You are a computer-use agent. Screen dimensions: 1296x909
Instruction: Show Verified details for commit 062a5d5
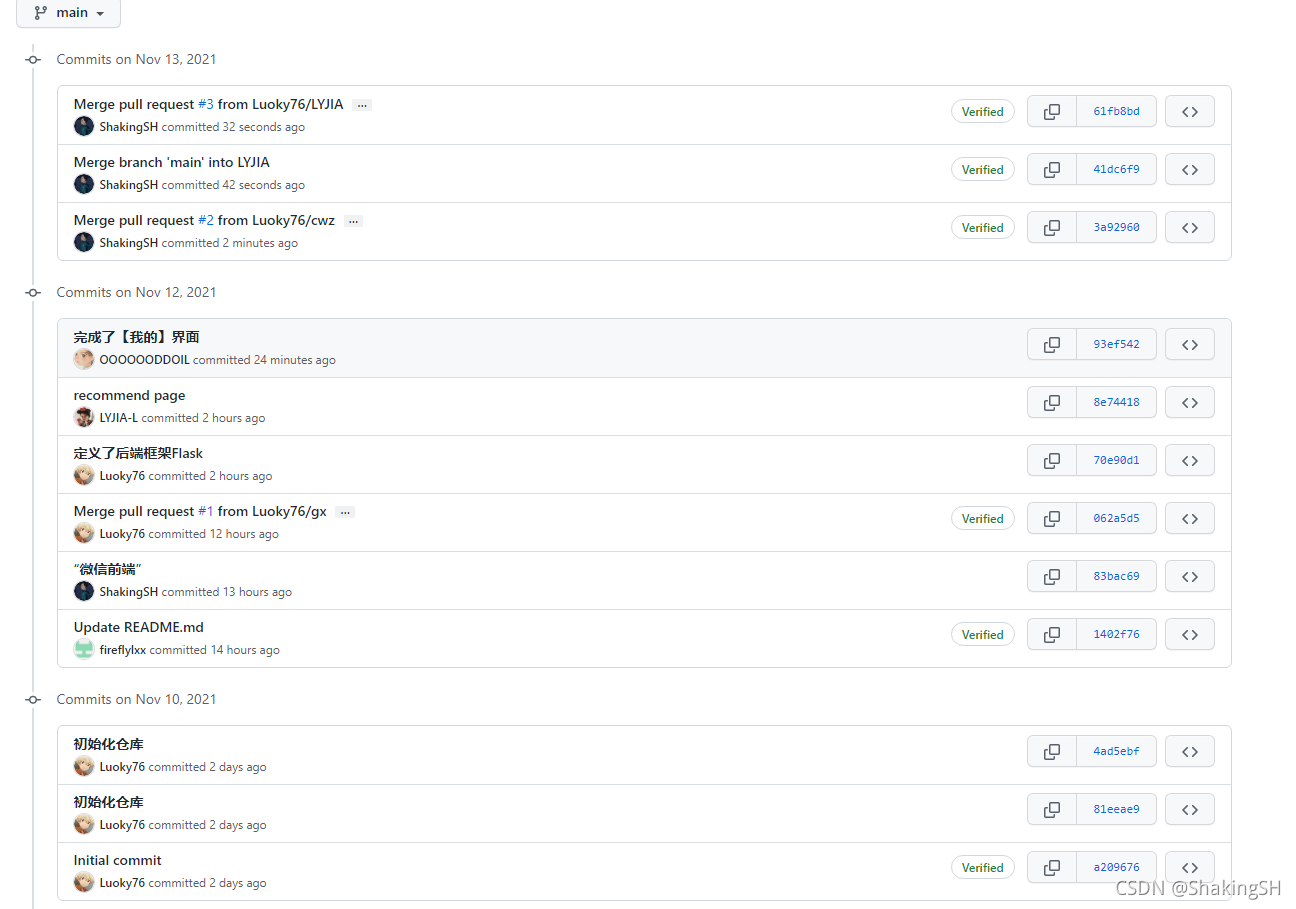pos(982,519)
